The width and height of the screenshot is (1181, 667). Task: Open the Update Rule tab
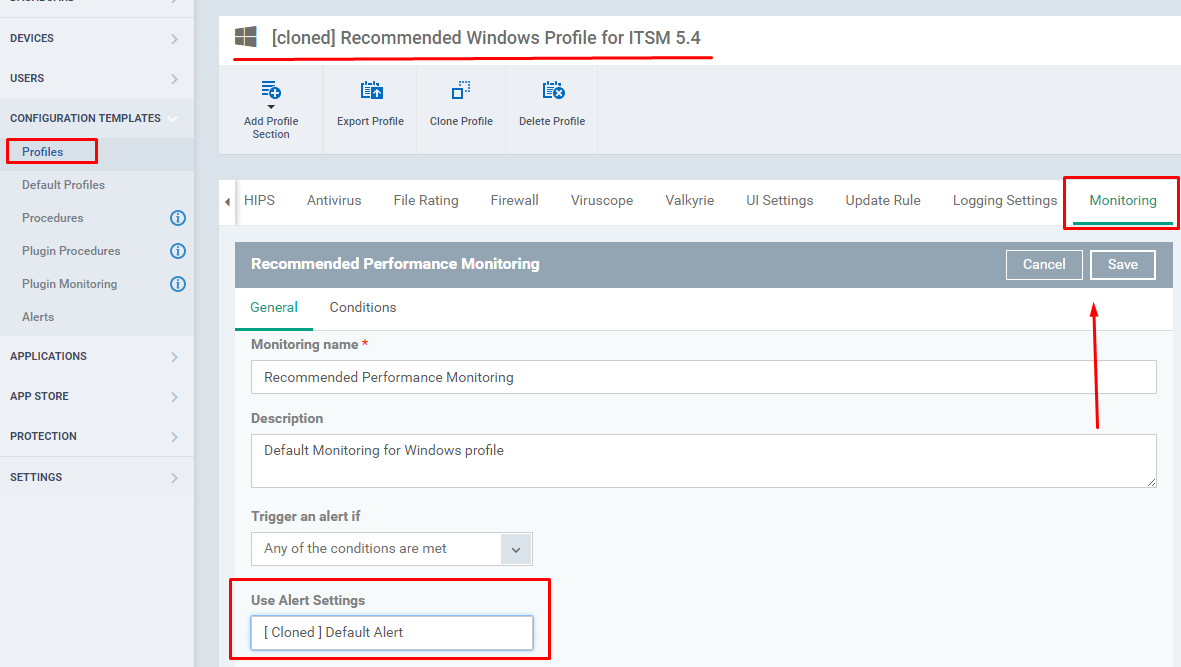tap(883, 200)
